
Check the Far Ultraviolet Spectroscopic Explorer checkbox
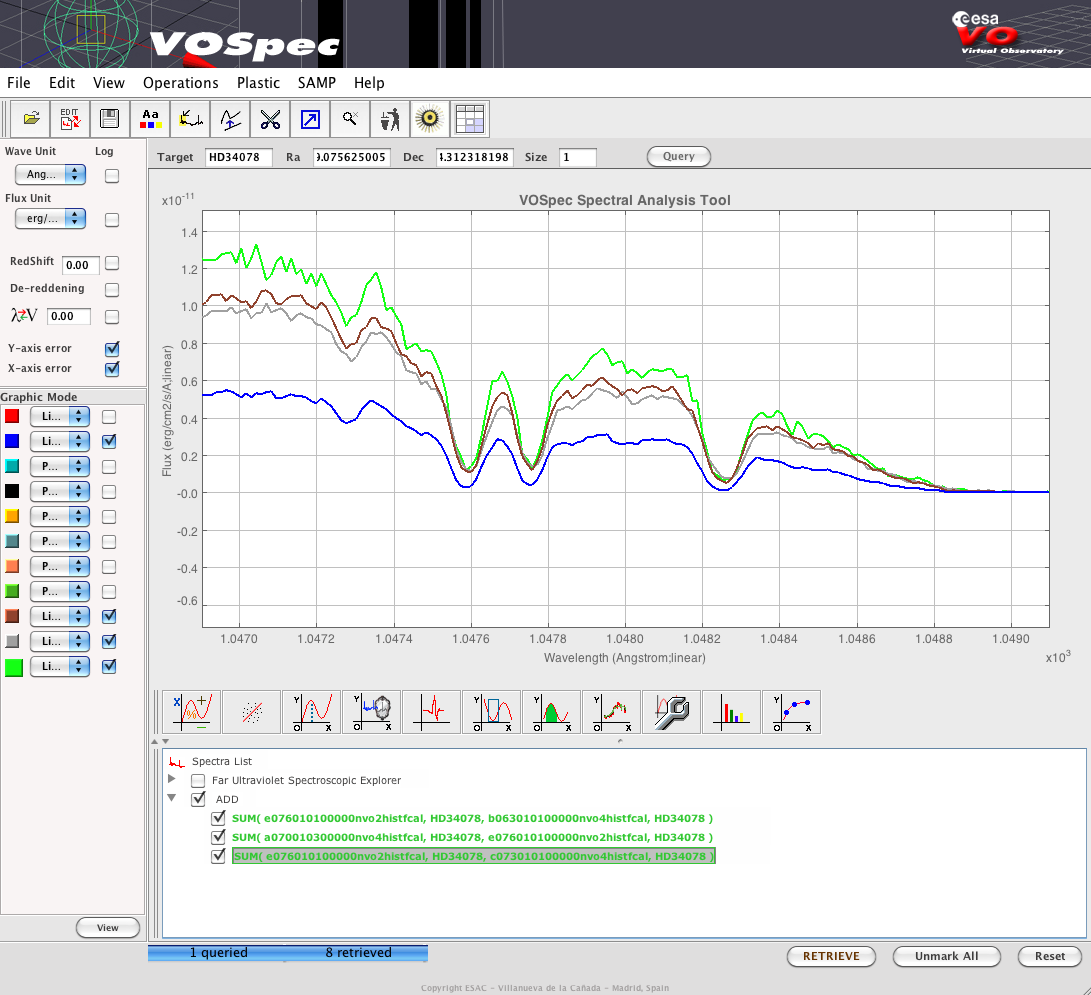pyautogui.click(x=198, y=781)
